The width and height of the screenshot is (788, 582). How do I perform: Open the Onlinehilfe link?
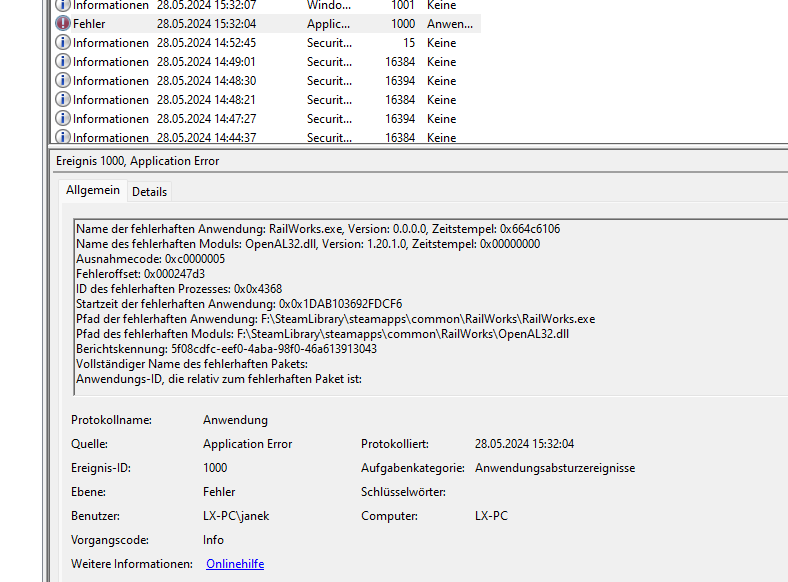(x=235, y=564)
